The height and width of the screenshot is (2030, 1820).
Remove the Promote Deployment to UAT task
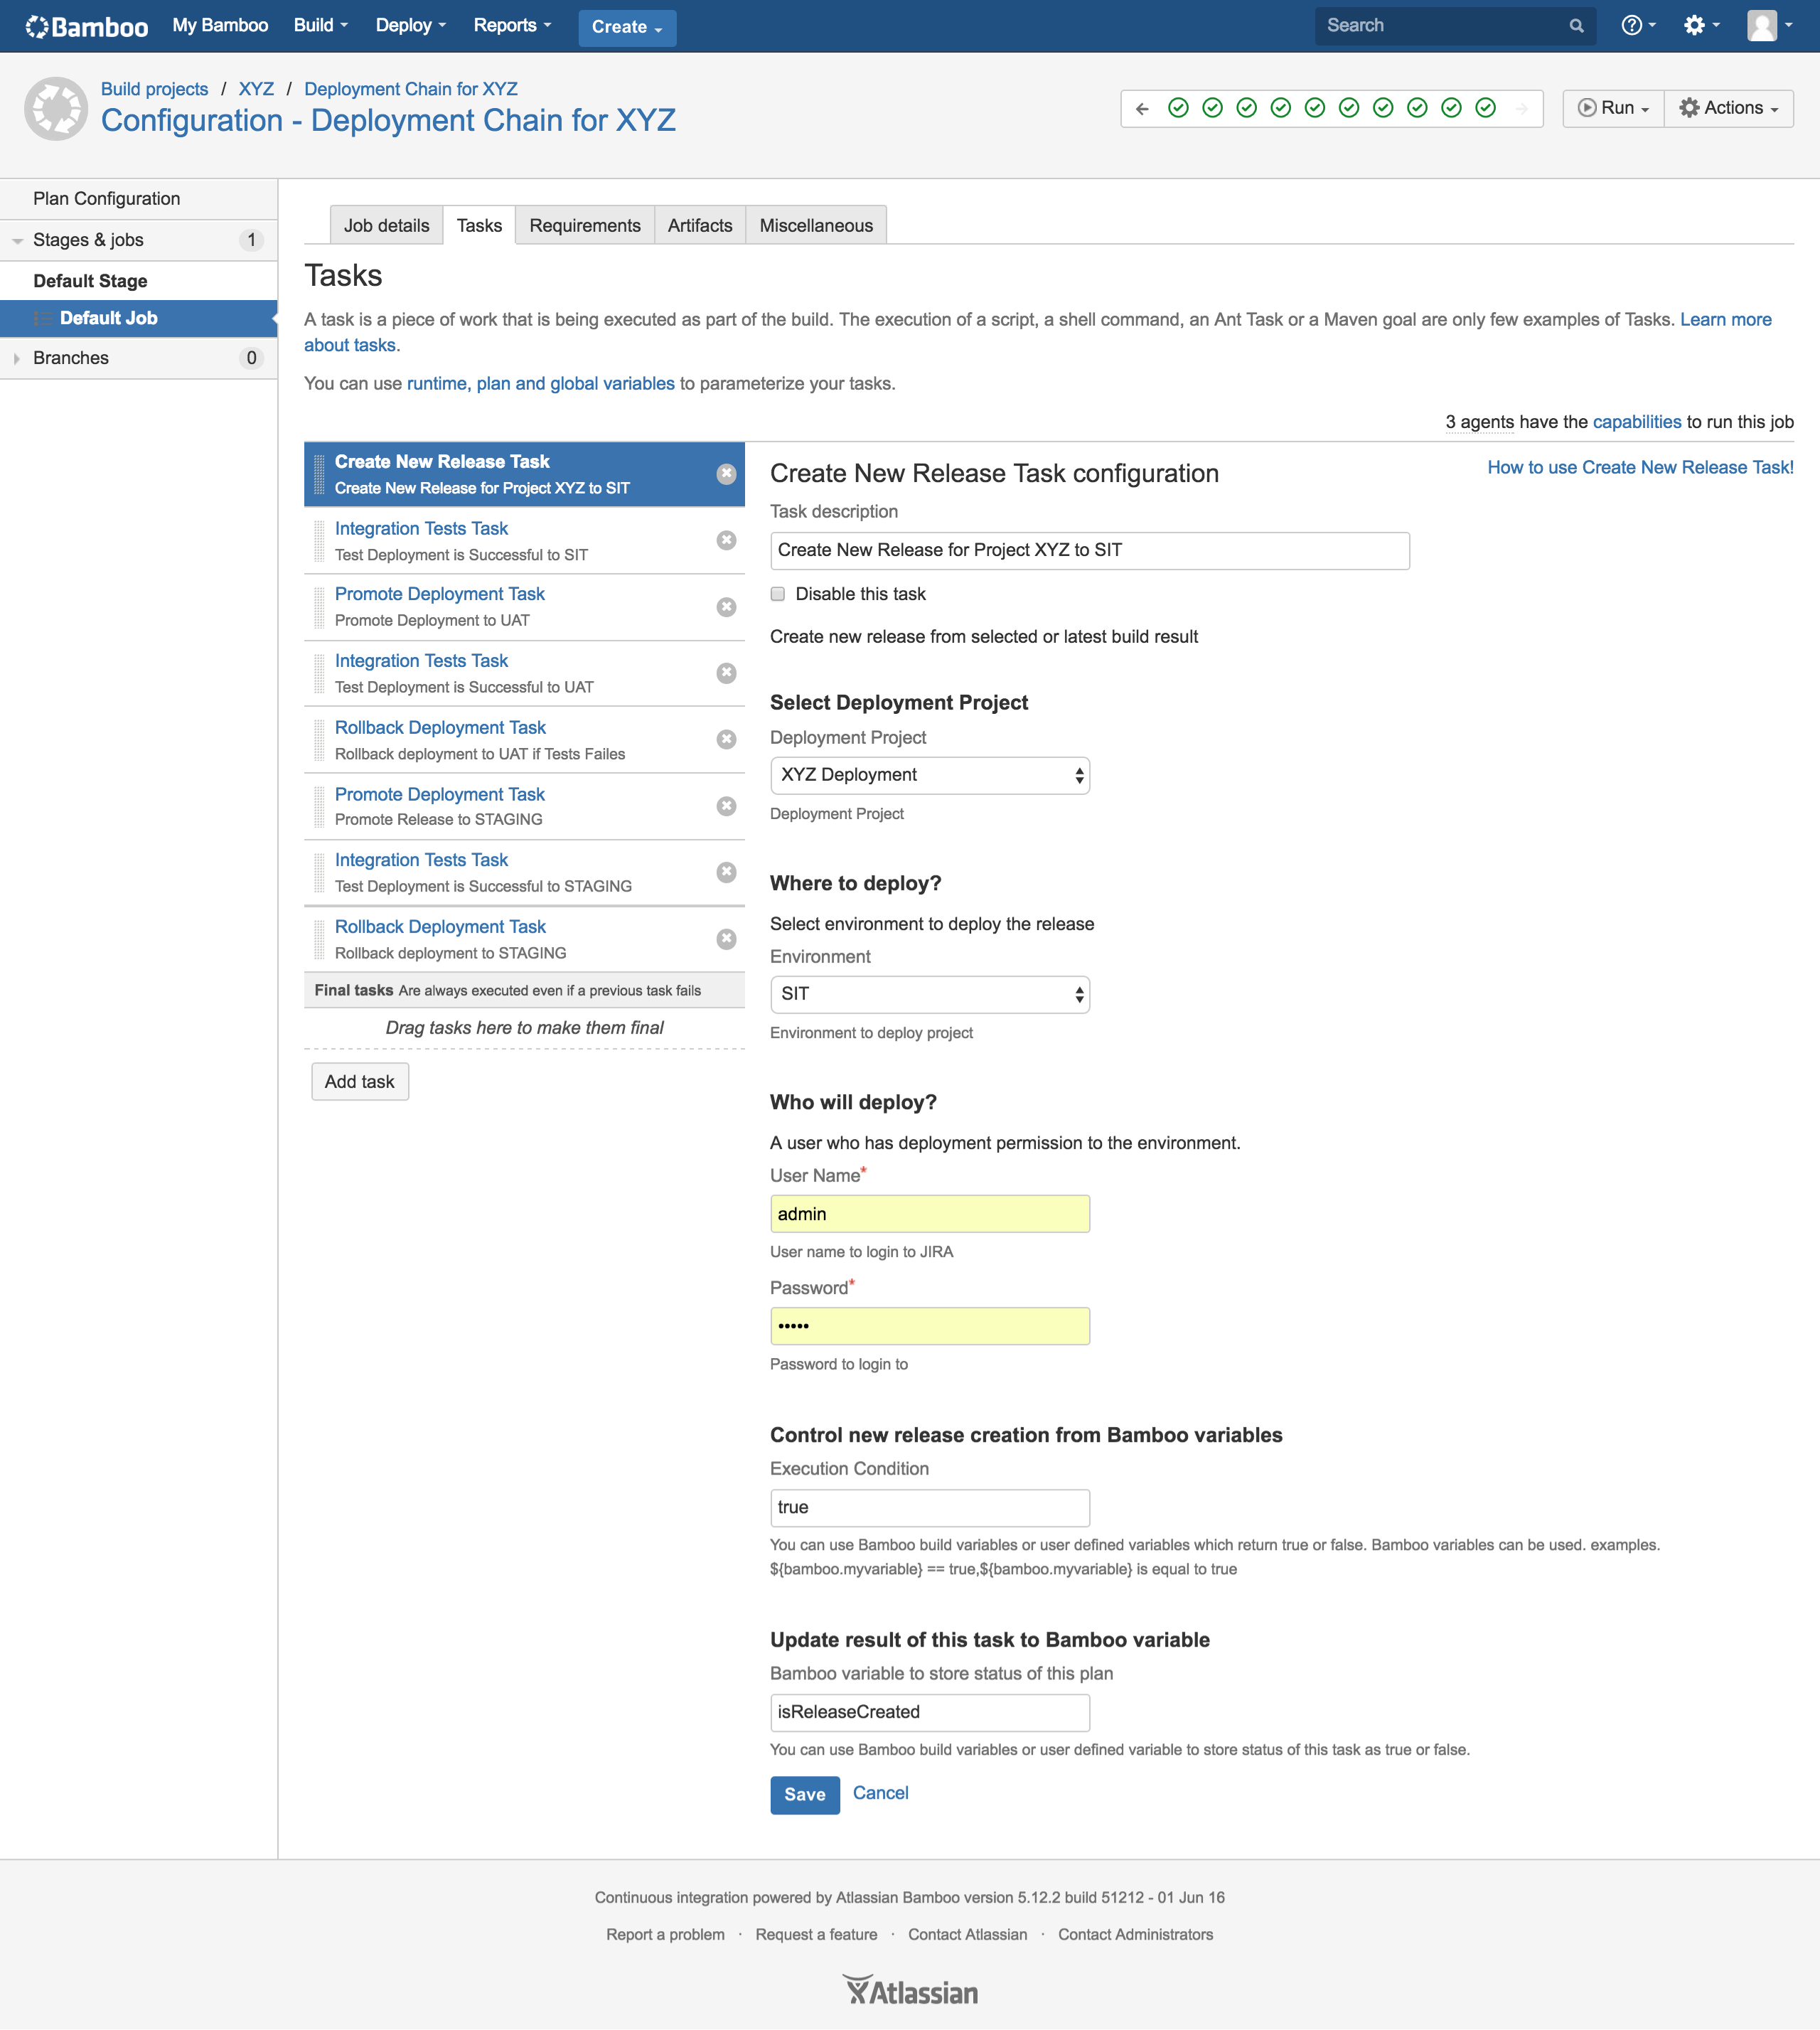point(726,607)
